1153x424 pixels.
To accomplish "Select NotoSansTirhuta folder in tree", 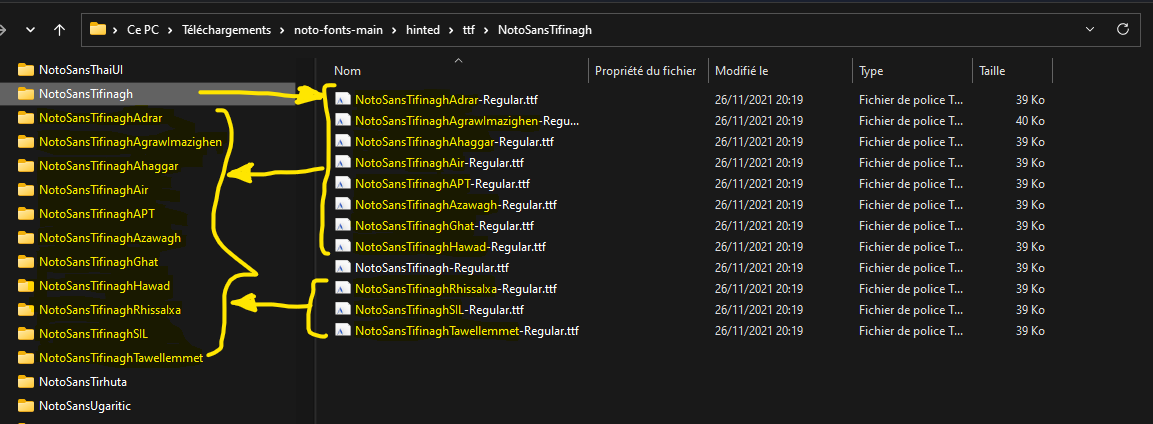I will pos(84,381).
